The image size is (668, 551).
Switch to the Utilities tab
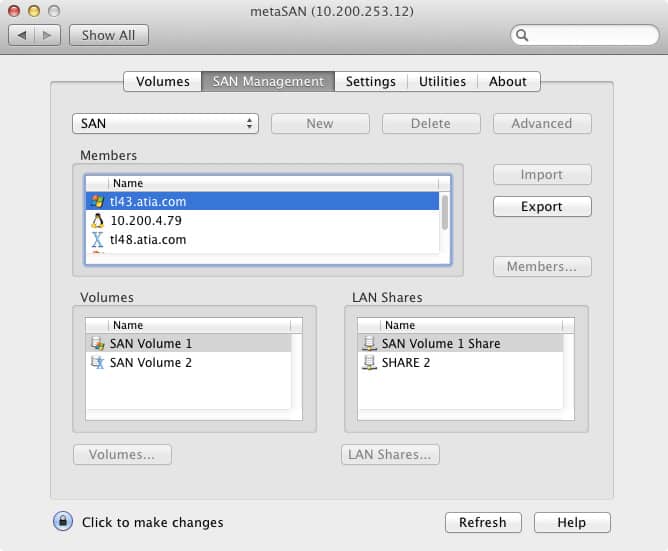coord(442,81)
